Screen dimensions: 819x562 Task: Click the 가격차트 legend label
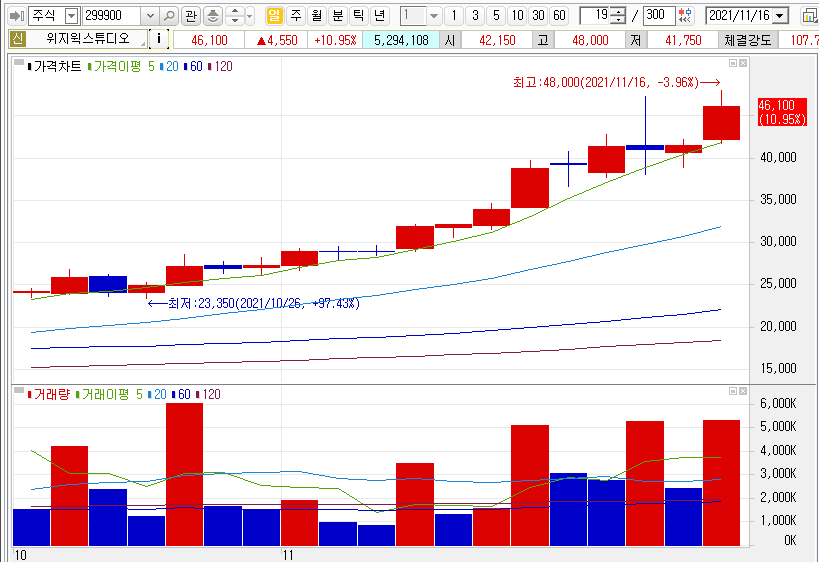(x=54, y=67)
